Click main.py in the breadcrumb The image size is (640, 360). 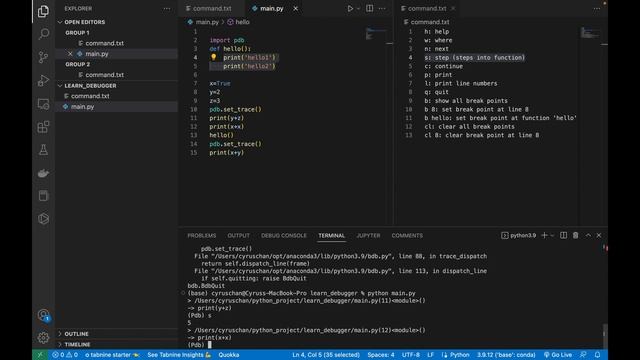(x=207, y=22)
